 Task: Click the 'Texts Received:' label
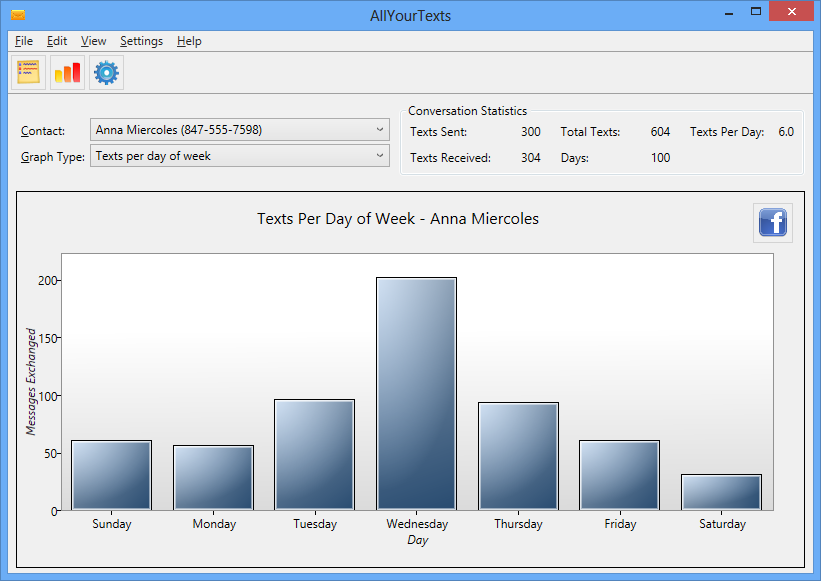point(450,158)
